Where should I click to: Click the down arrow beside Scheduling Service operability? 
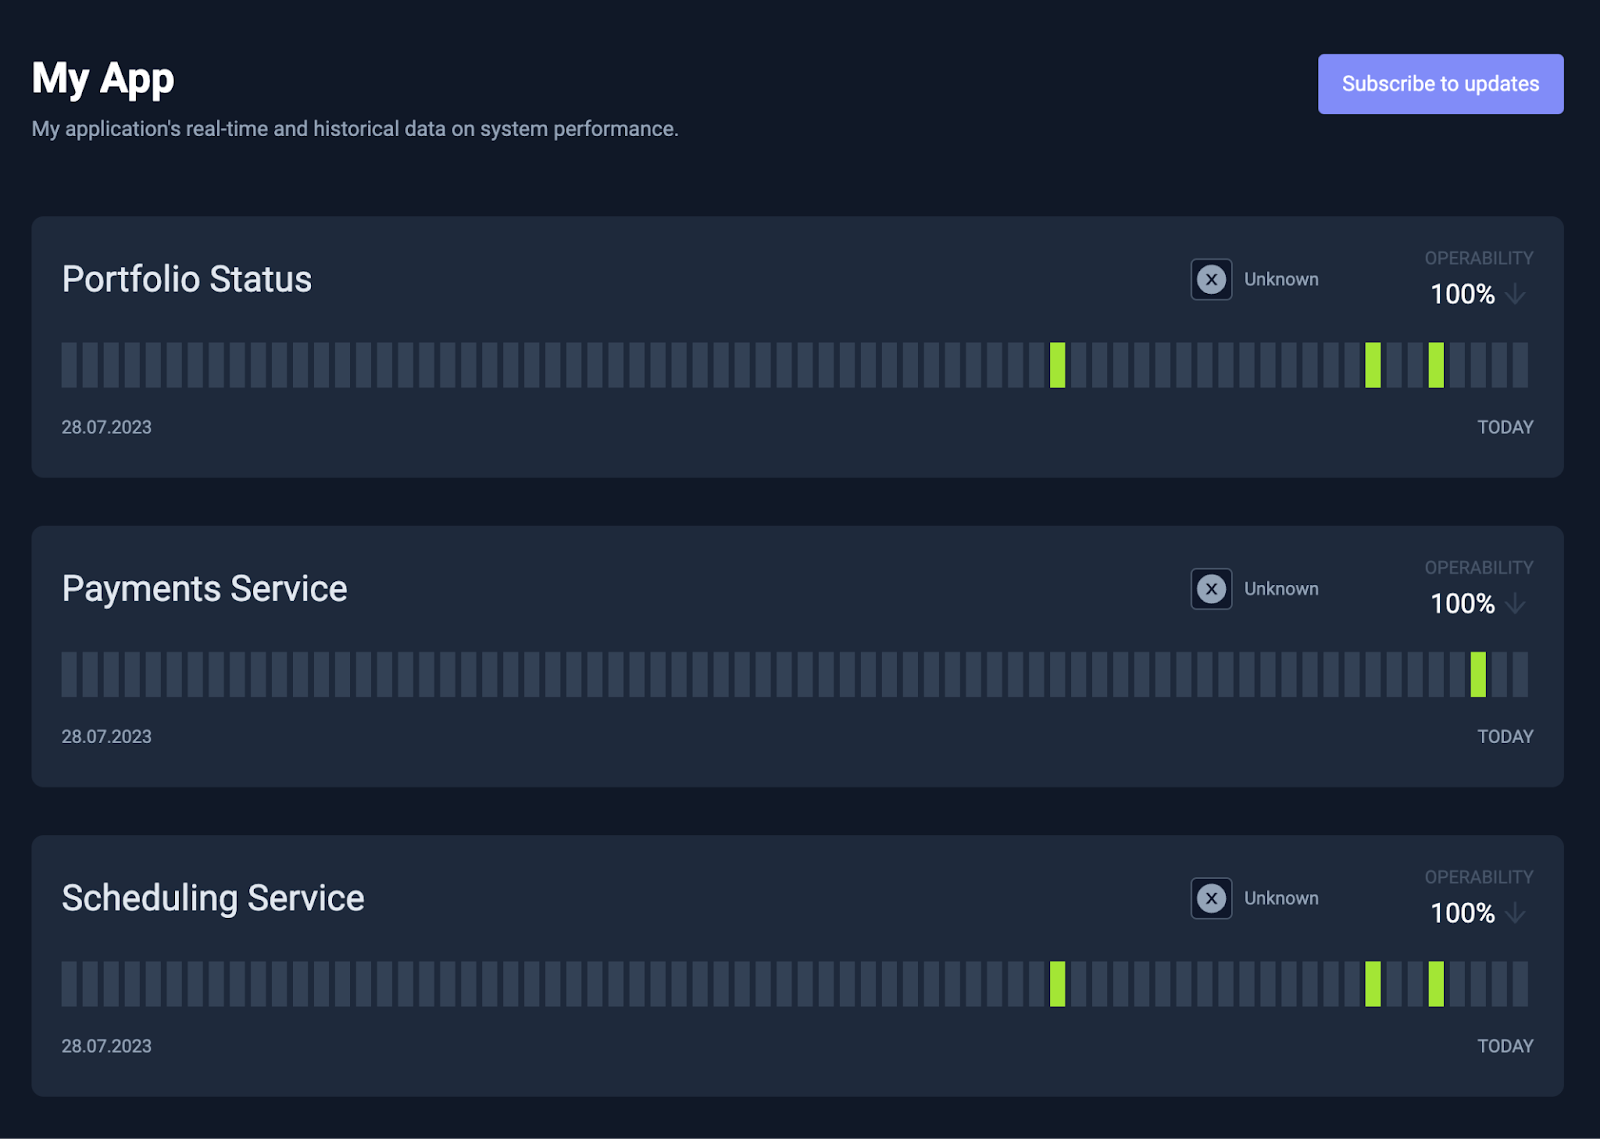pos(1515,913)
